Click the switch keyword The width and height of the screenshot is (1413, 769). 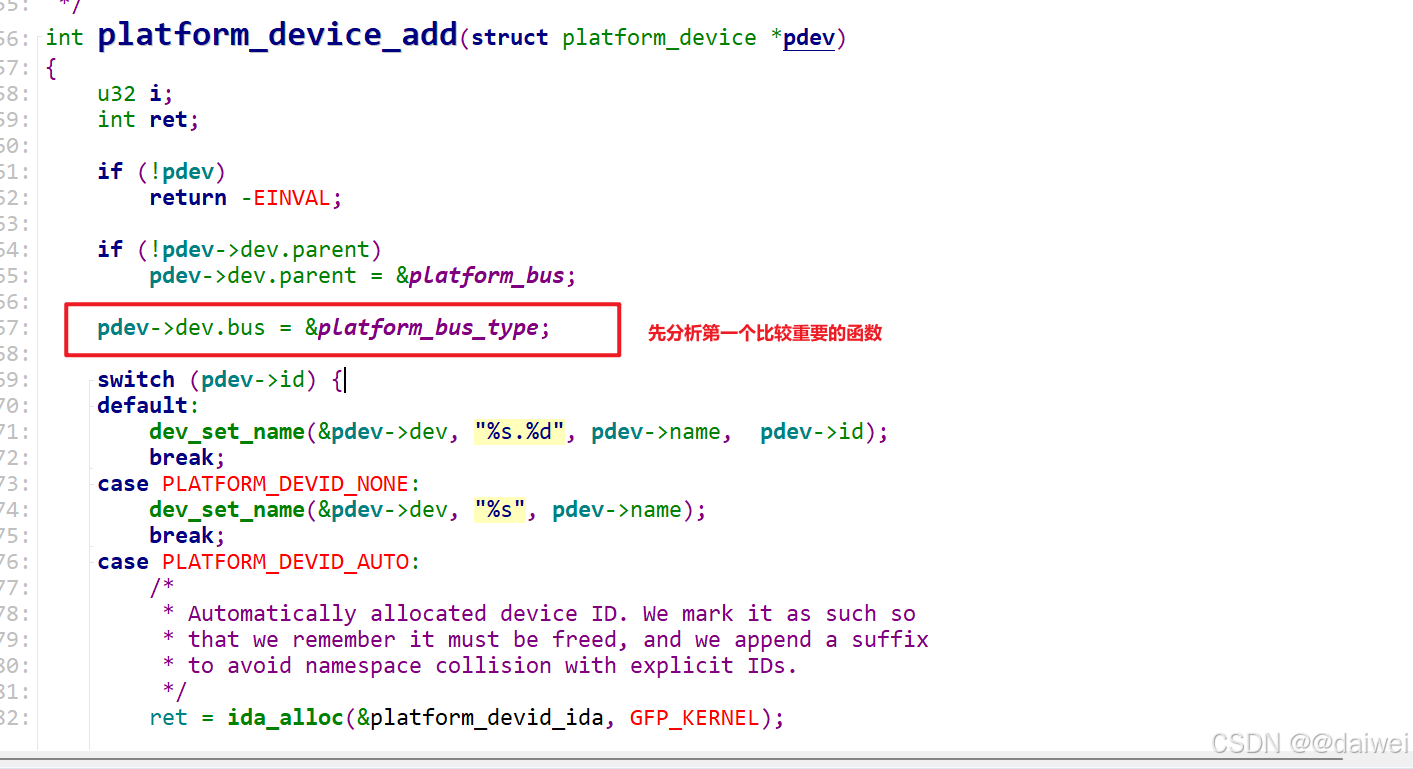136,380
